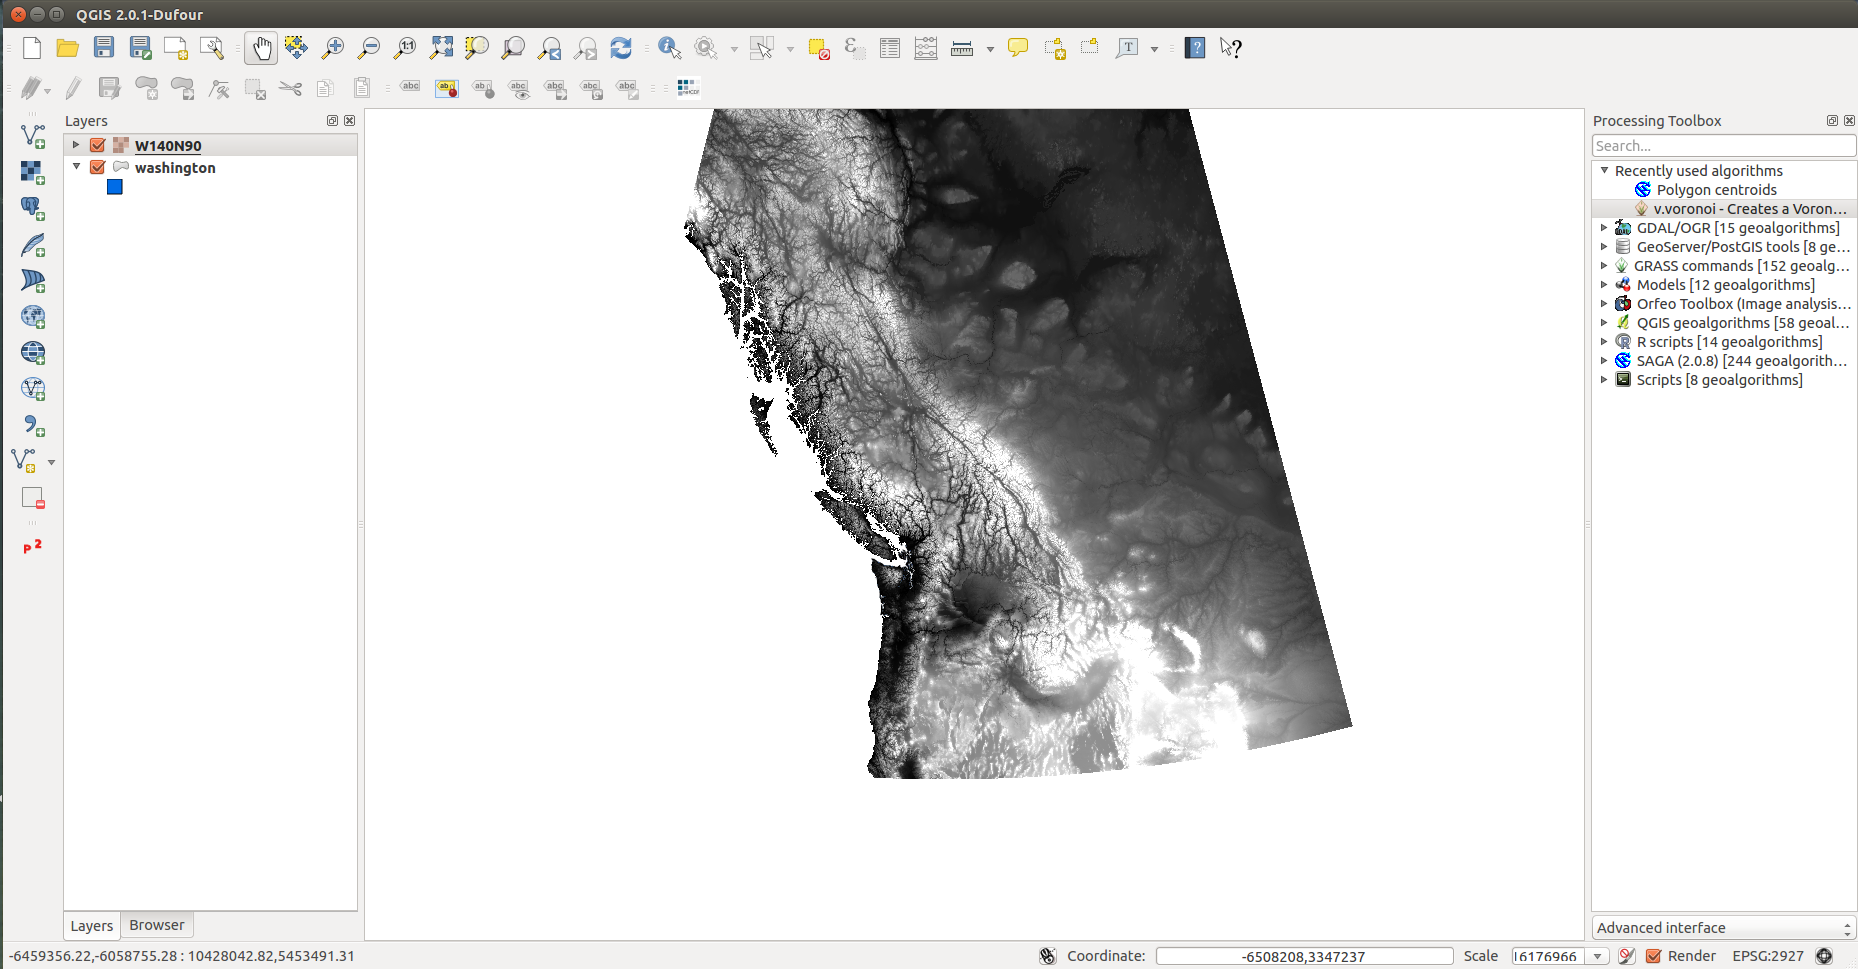Select the Zoom Out magnifier tool
The width and height of the screenshot is (1858, 969).
pyautogui.click(x=369, y=48)
